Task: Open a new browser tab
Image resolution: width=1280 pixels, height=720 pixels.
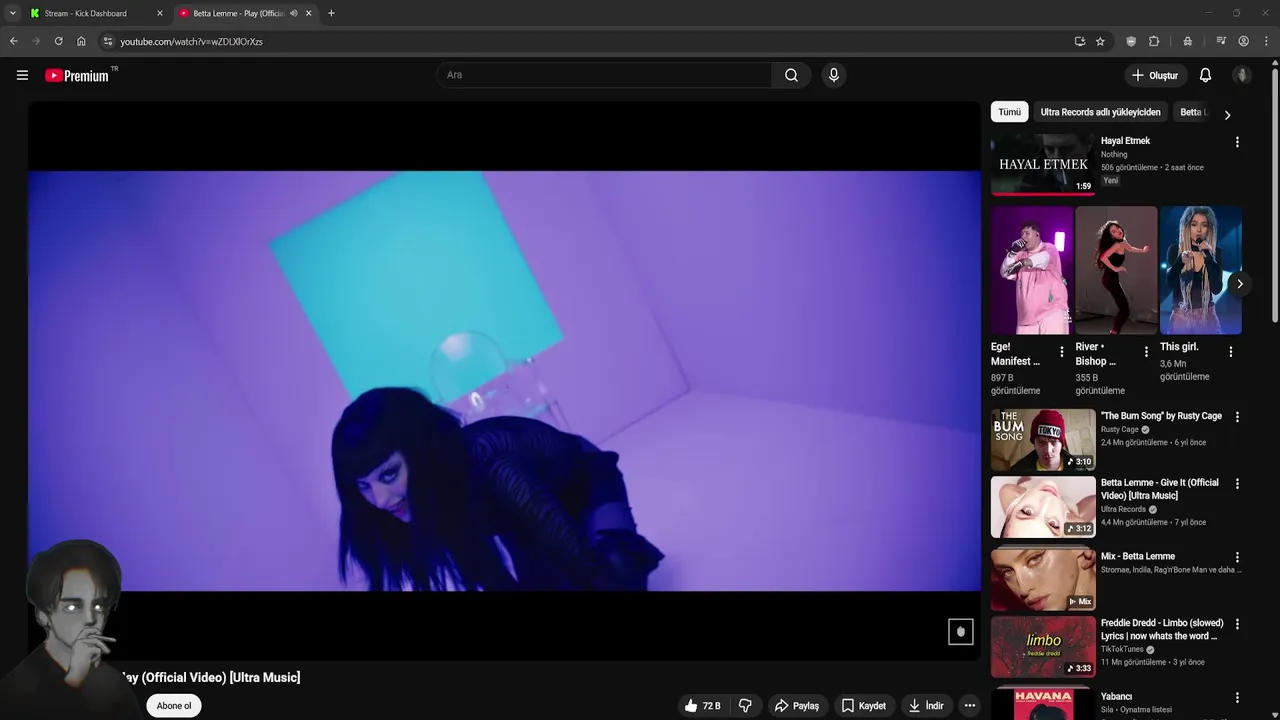Action: pyautogui.click(x=331, y=13)
